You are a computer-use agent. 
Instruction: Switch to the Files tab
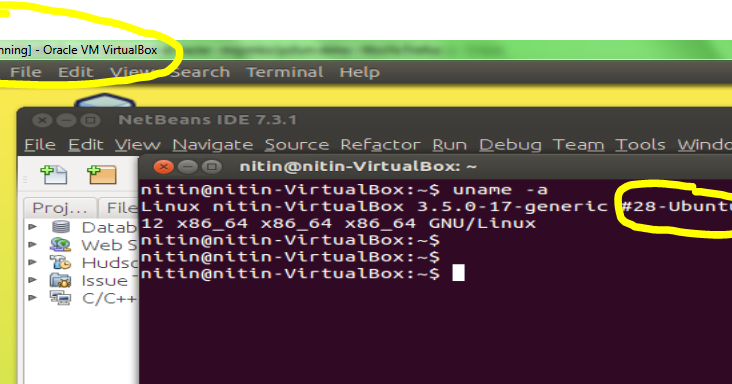point(120,208)
